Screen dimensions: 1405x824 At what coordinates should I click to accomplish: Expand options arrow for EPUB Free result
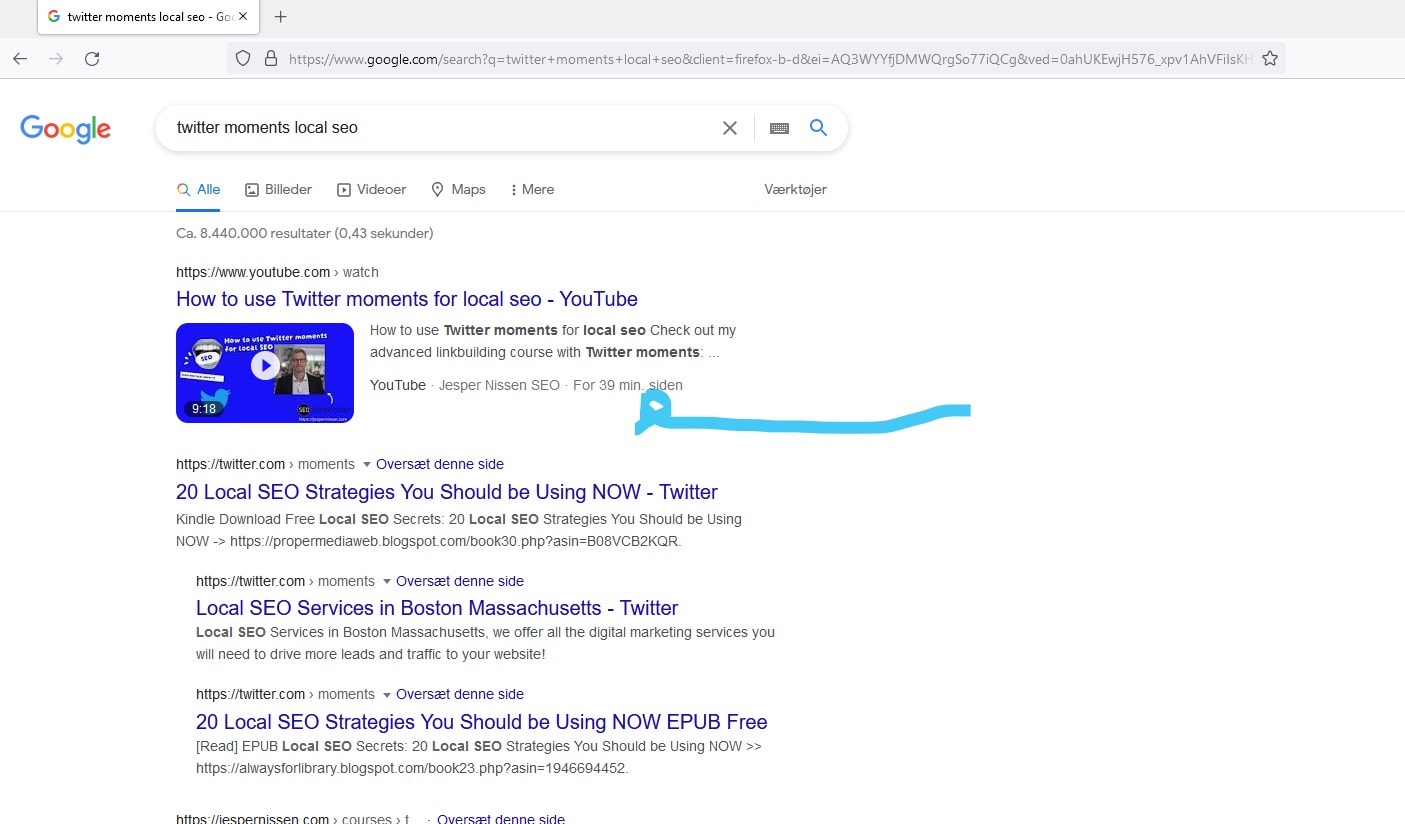[387, 694]
